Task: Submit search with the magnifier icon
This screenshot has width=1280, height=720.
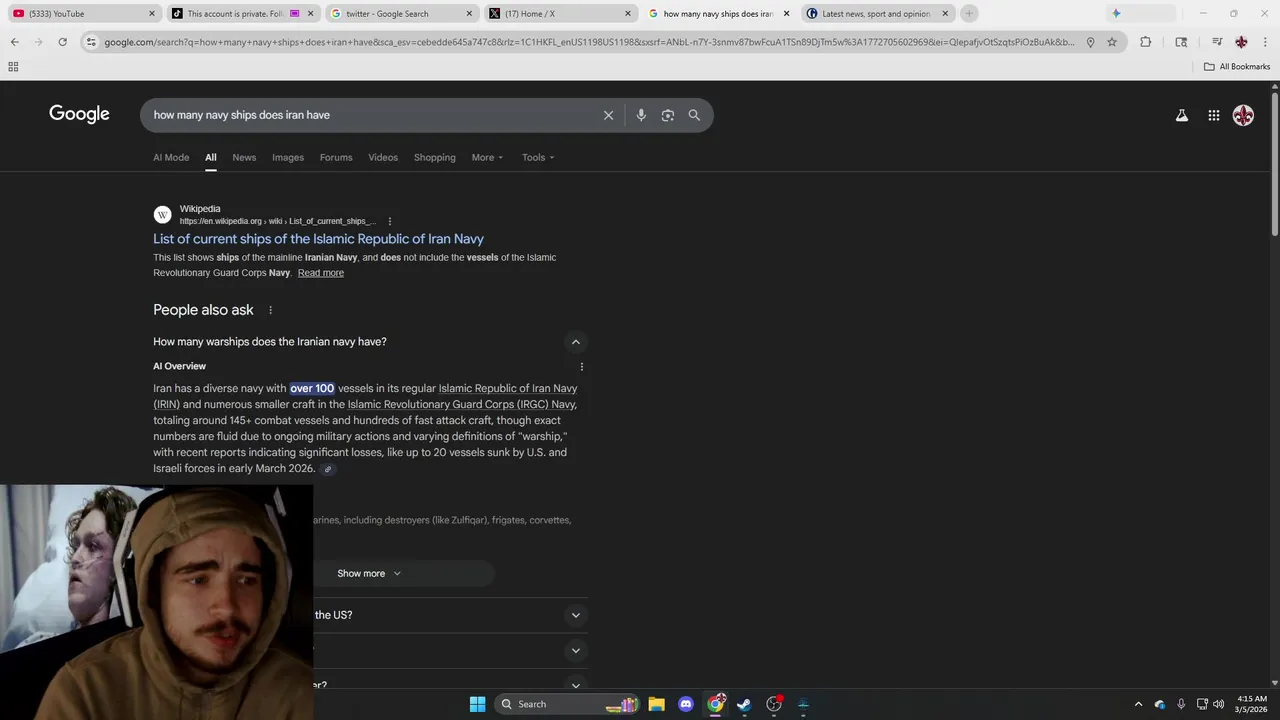Action: tap(694, 115)
